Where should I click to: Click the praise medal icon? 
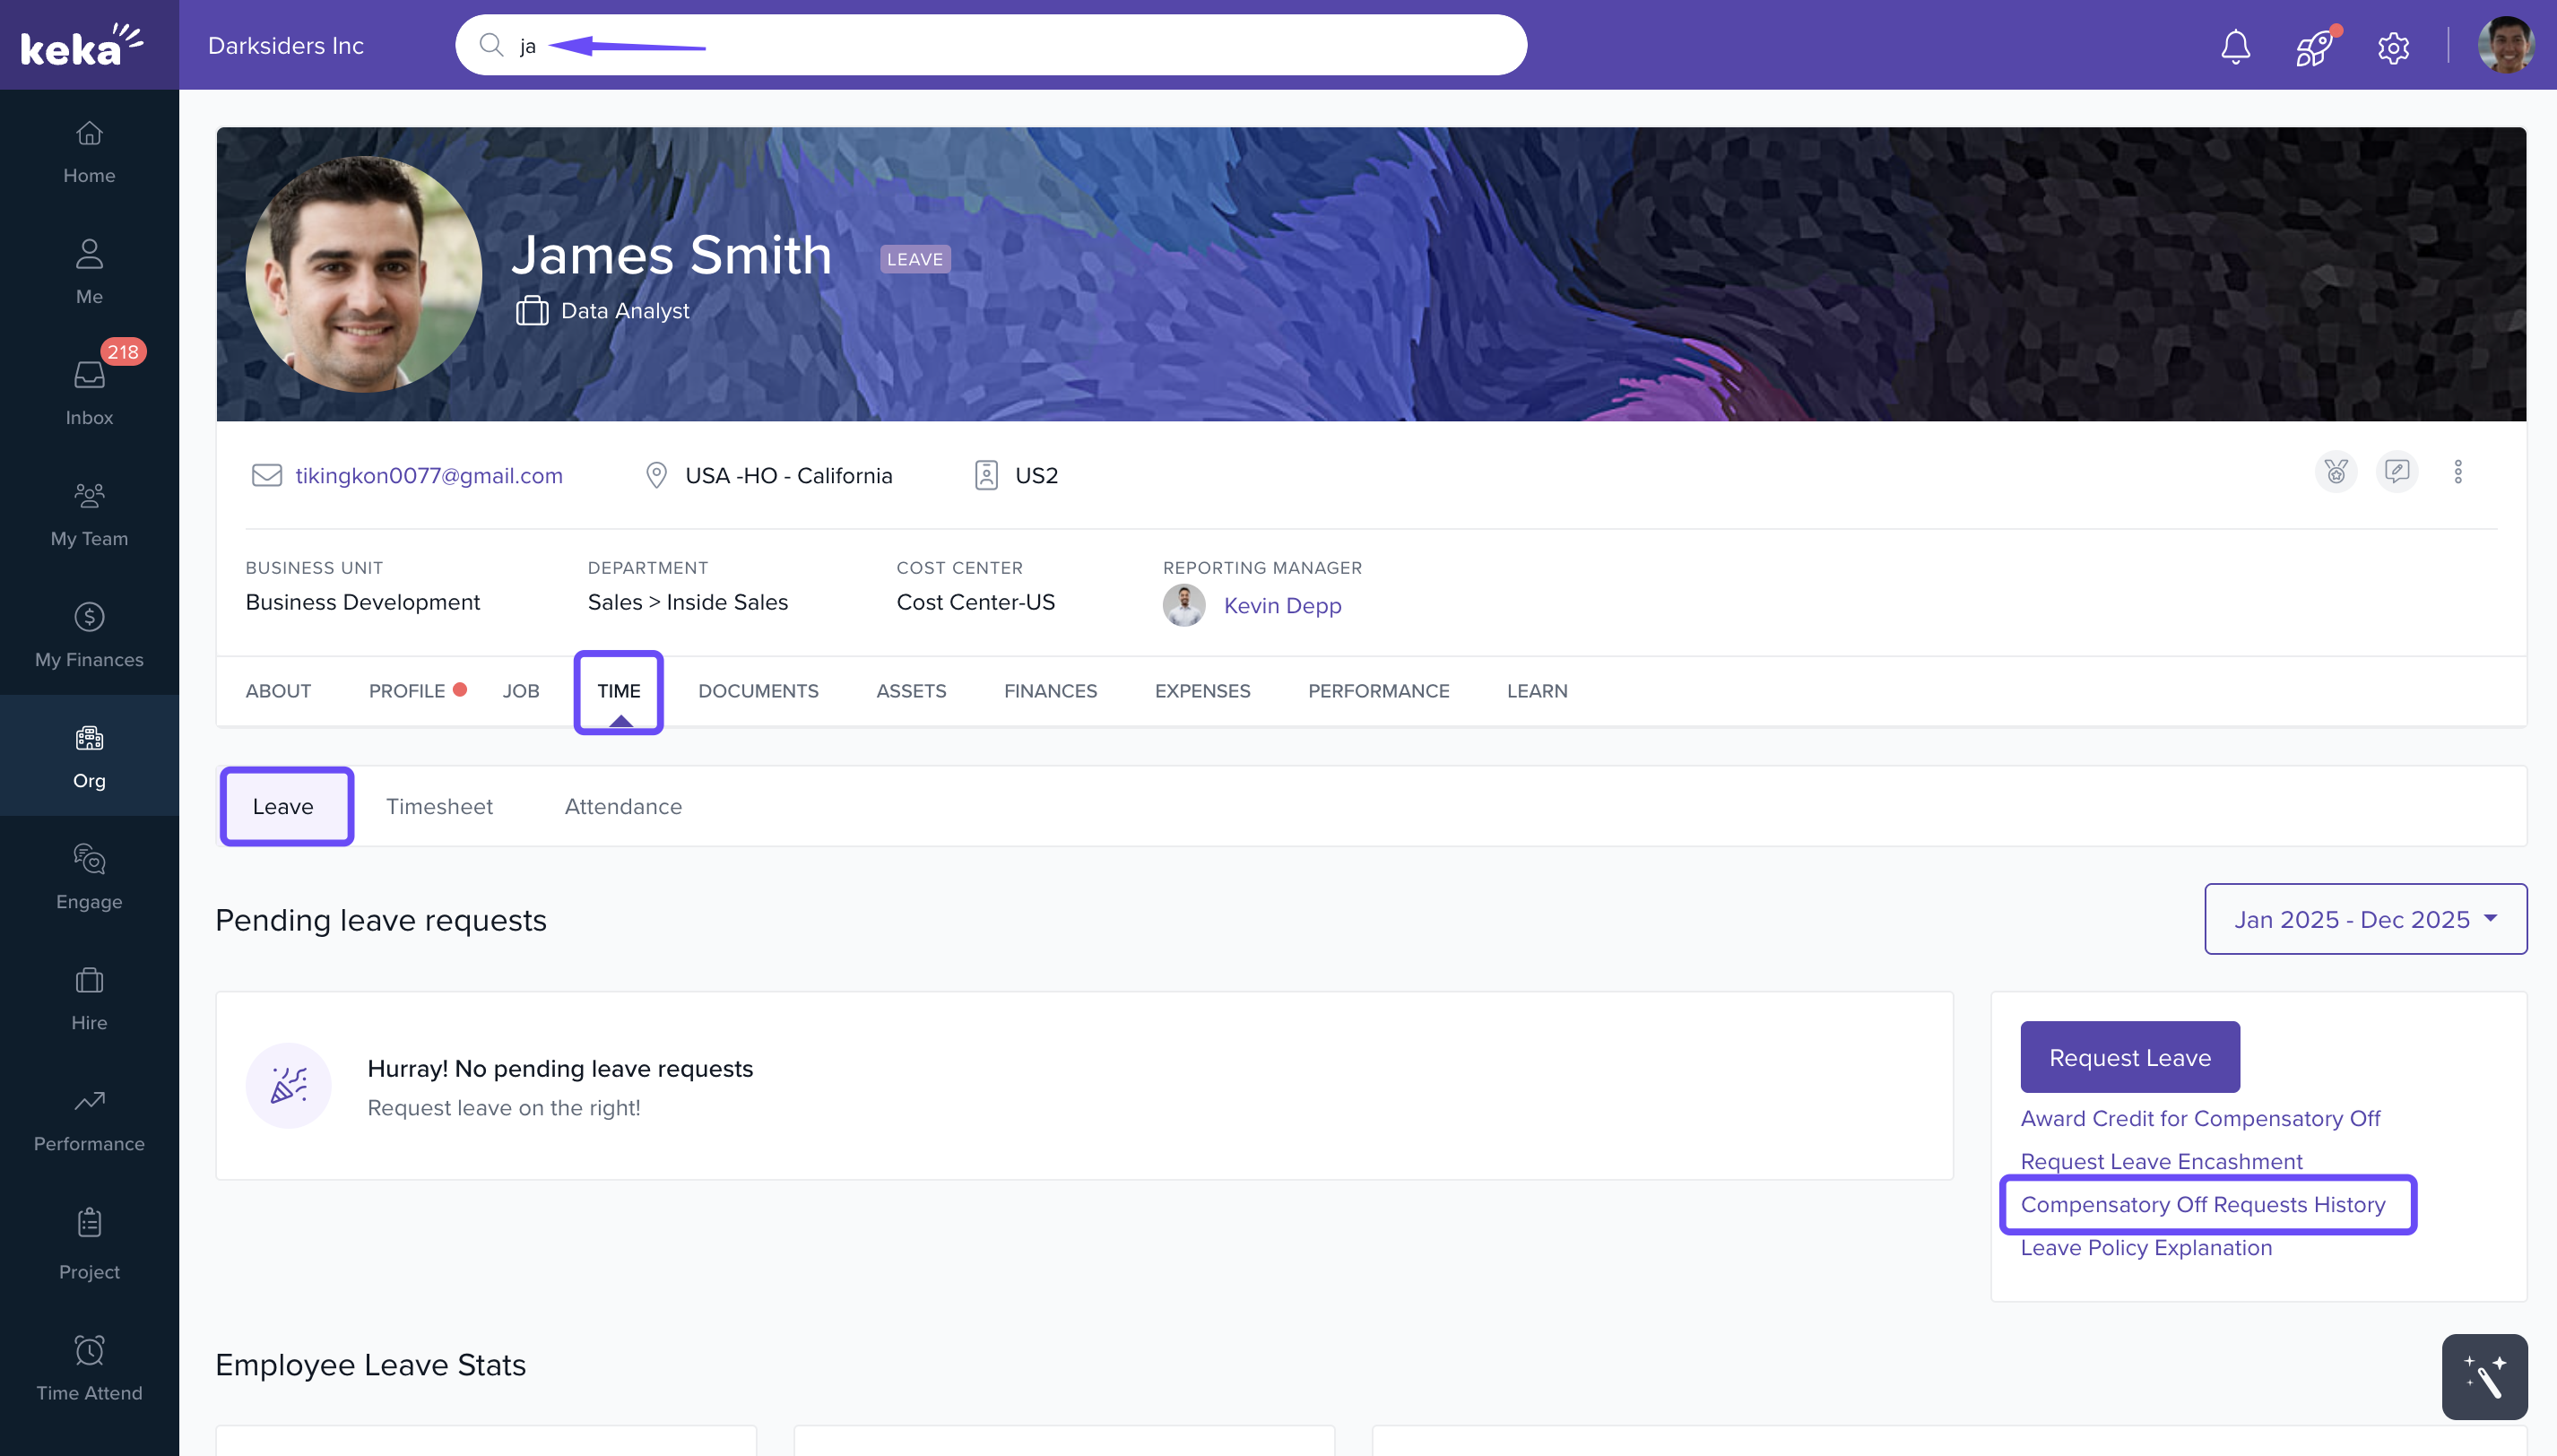(x=2335, y=472)
